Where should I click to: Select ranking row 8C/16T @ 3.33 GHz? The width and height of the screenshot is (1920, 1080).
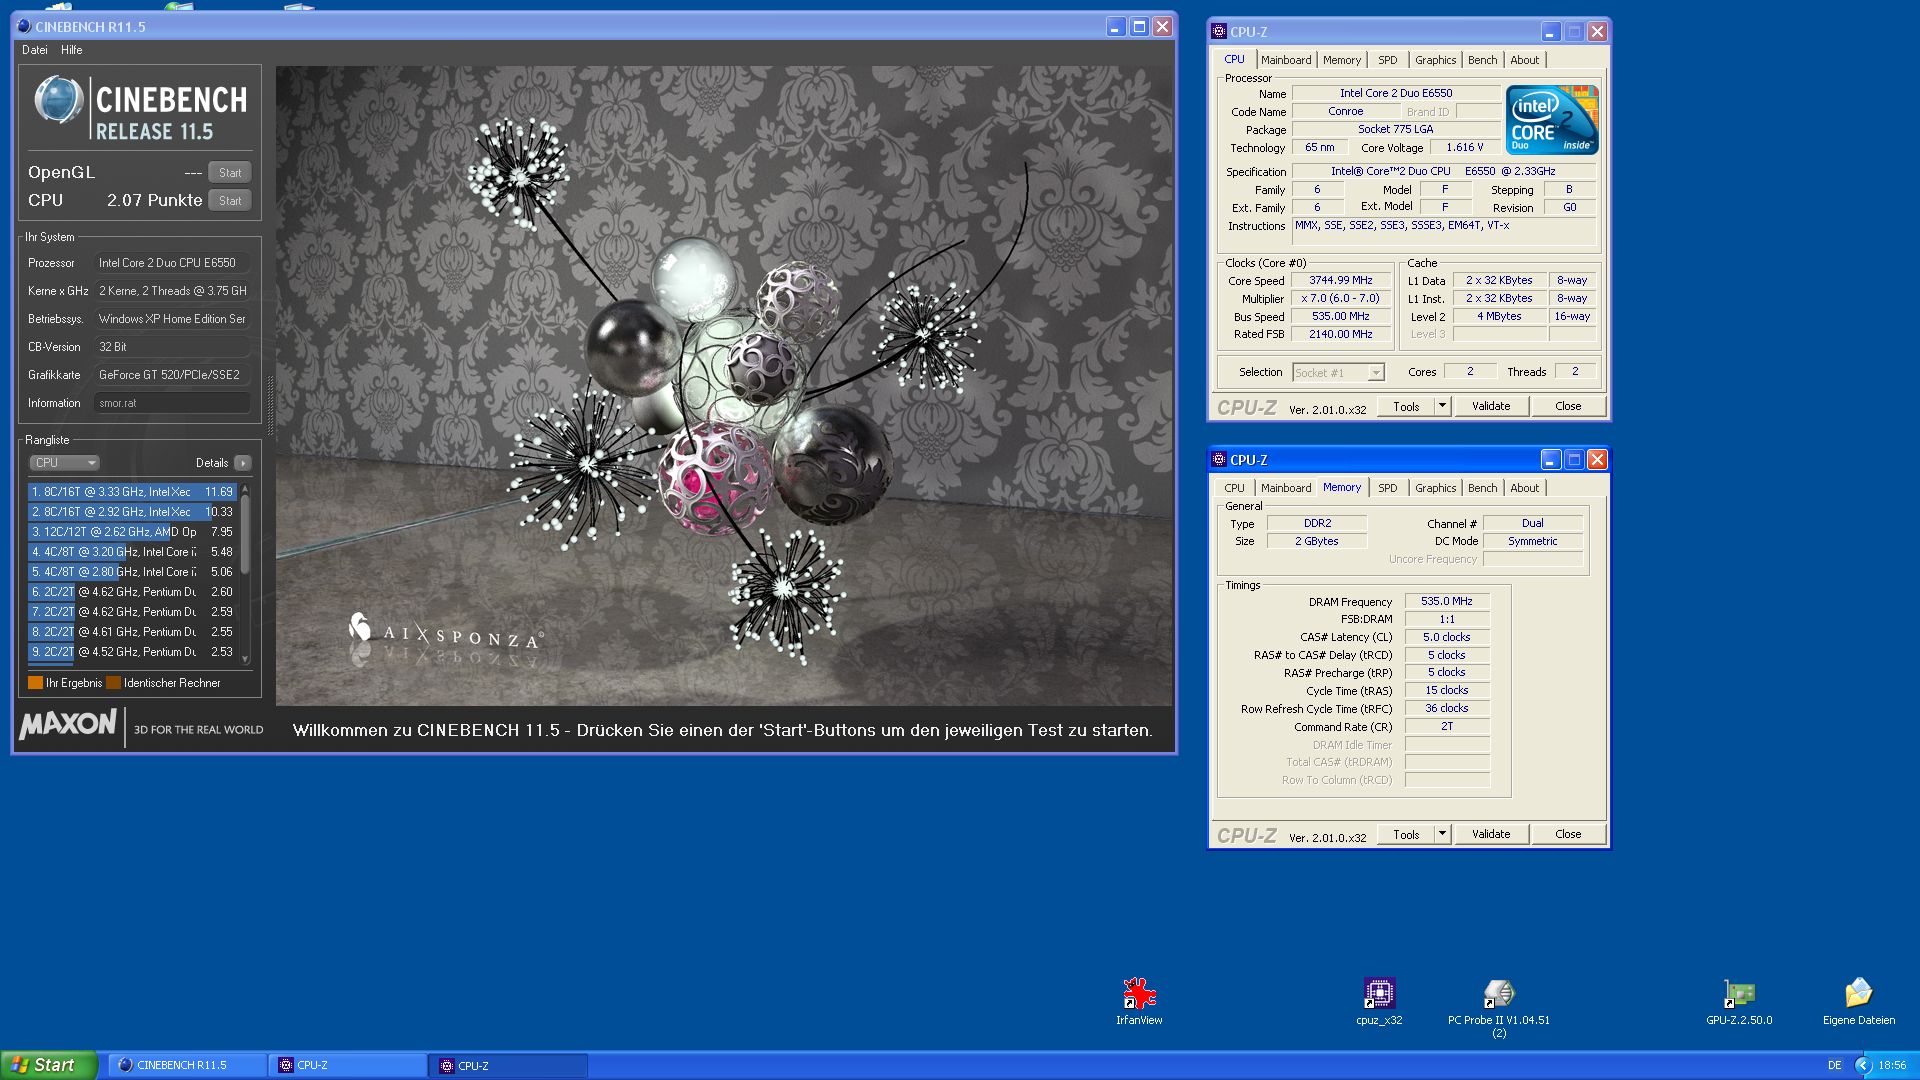coord(132,492)
